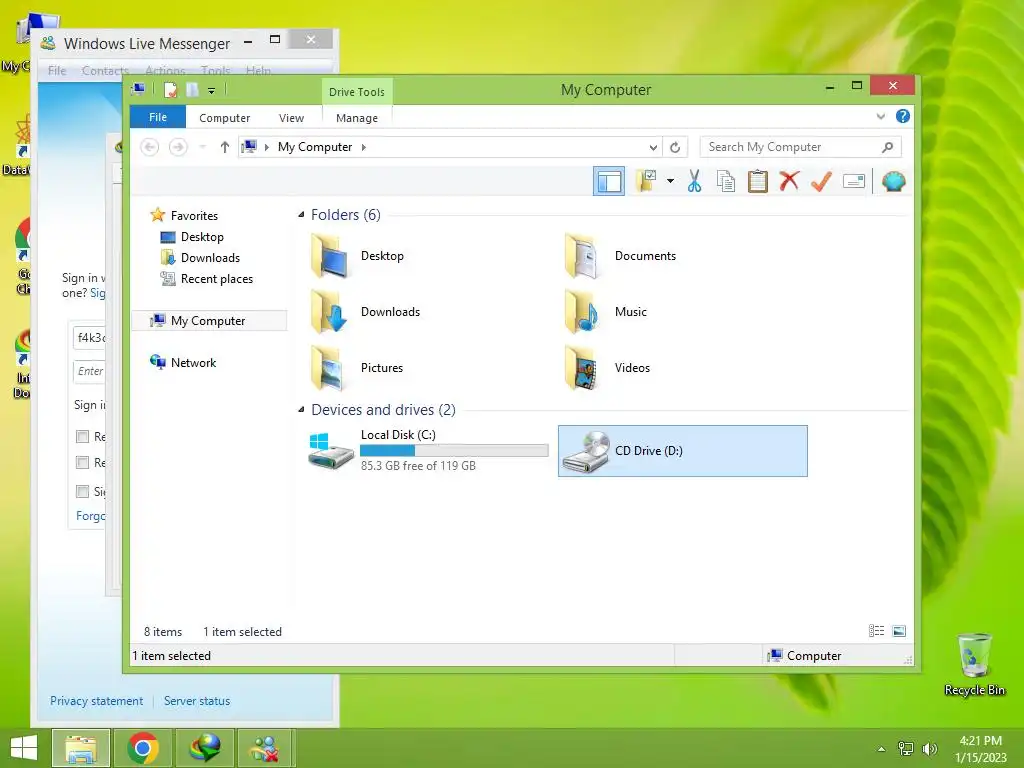Screen dimensions: 1024x768
Task: Click the folder options toolbar icon
Action: [647, 181]
